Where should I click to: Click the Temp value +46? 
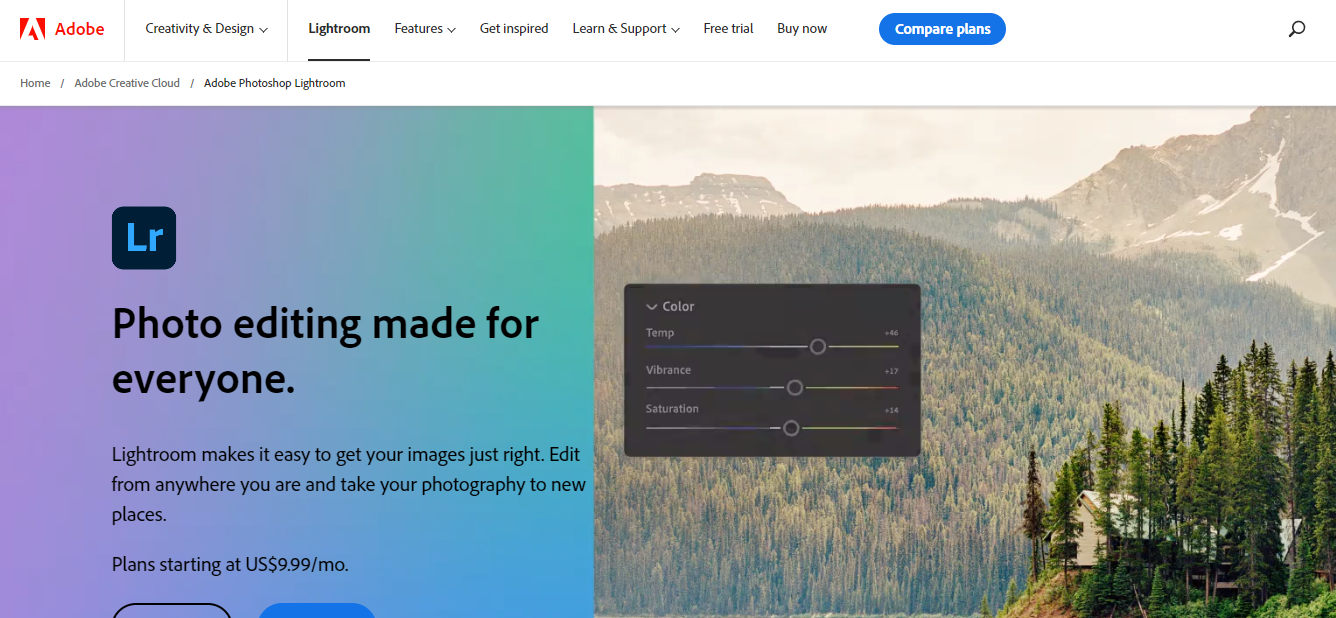[891, 333]
